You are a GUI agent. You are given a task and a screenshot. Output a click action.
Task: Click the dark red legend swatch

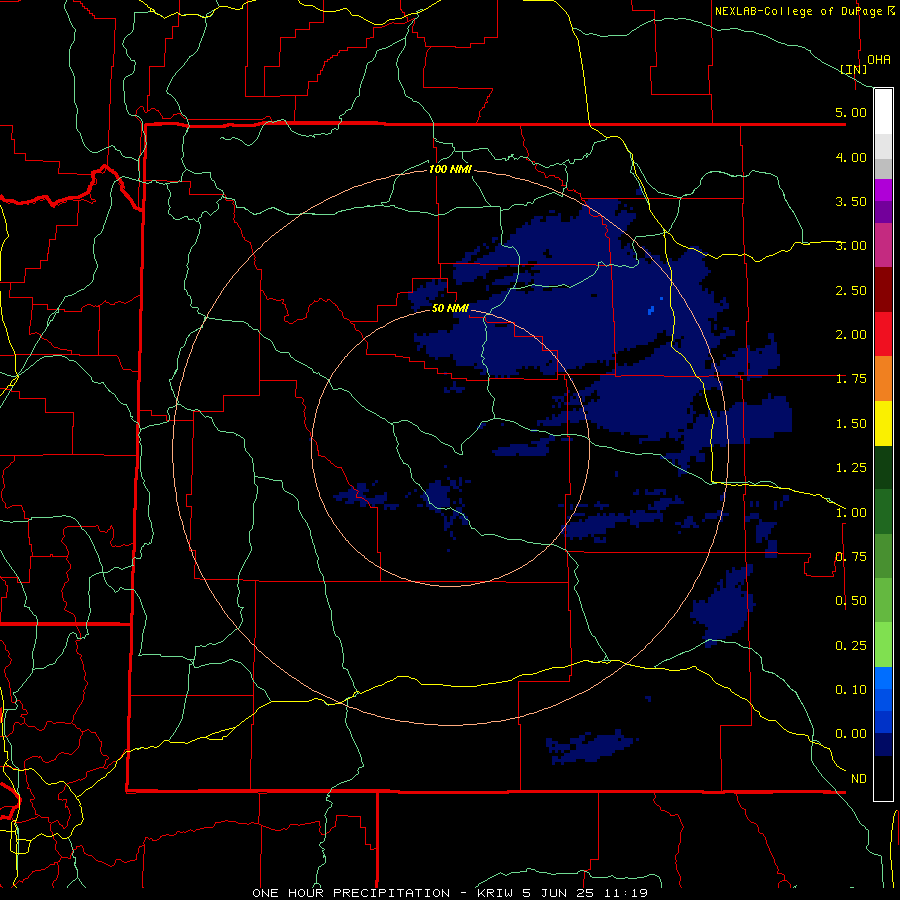tap(883, 290)
